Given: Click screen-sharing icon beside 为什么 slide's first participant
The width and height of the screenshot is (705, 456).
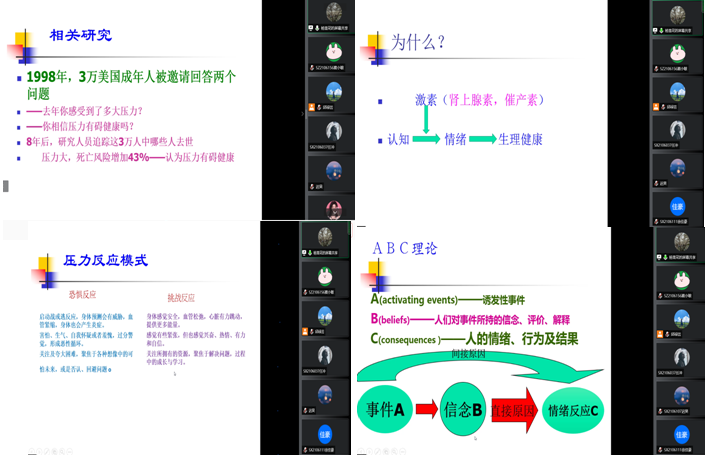Looking at the screenshot, I should coord(655,30).
